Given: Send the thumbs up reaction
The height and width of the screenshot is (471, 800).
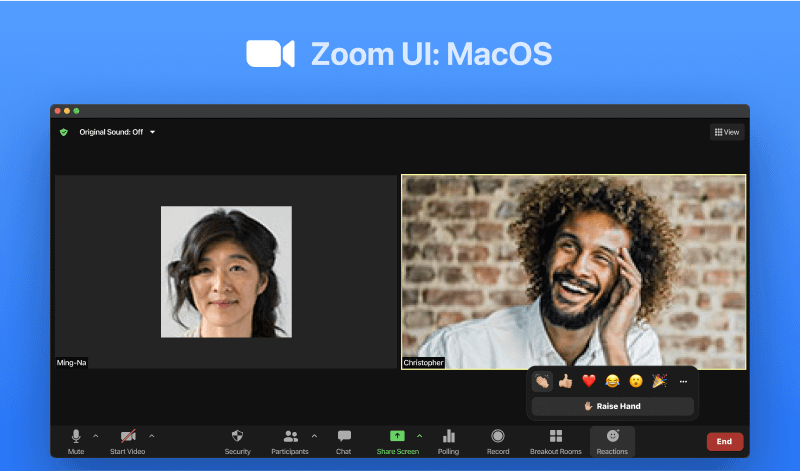Looking at the screenshot, I should pyautogui.click(x=565, y=381).
